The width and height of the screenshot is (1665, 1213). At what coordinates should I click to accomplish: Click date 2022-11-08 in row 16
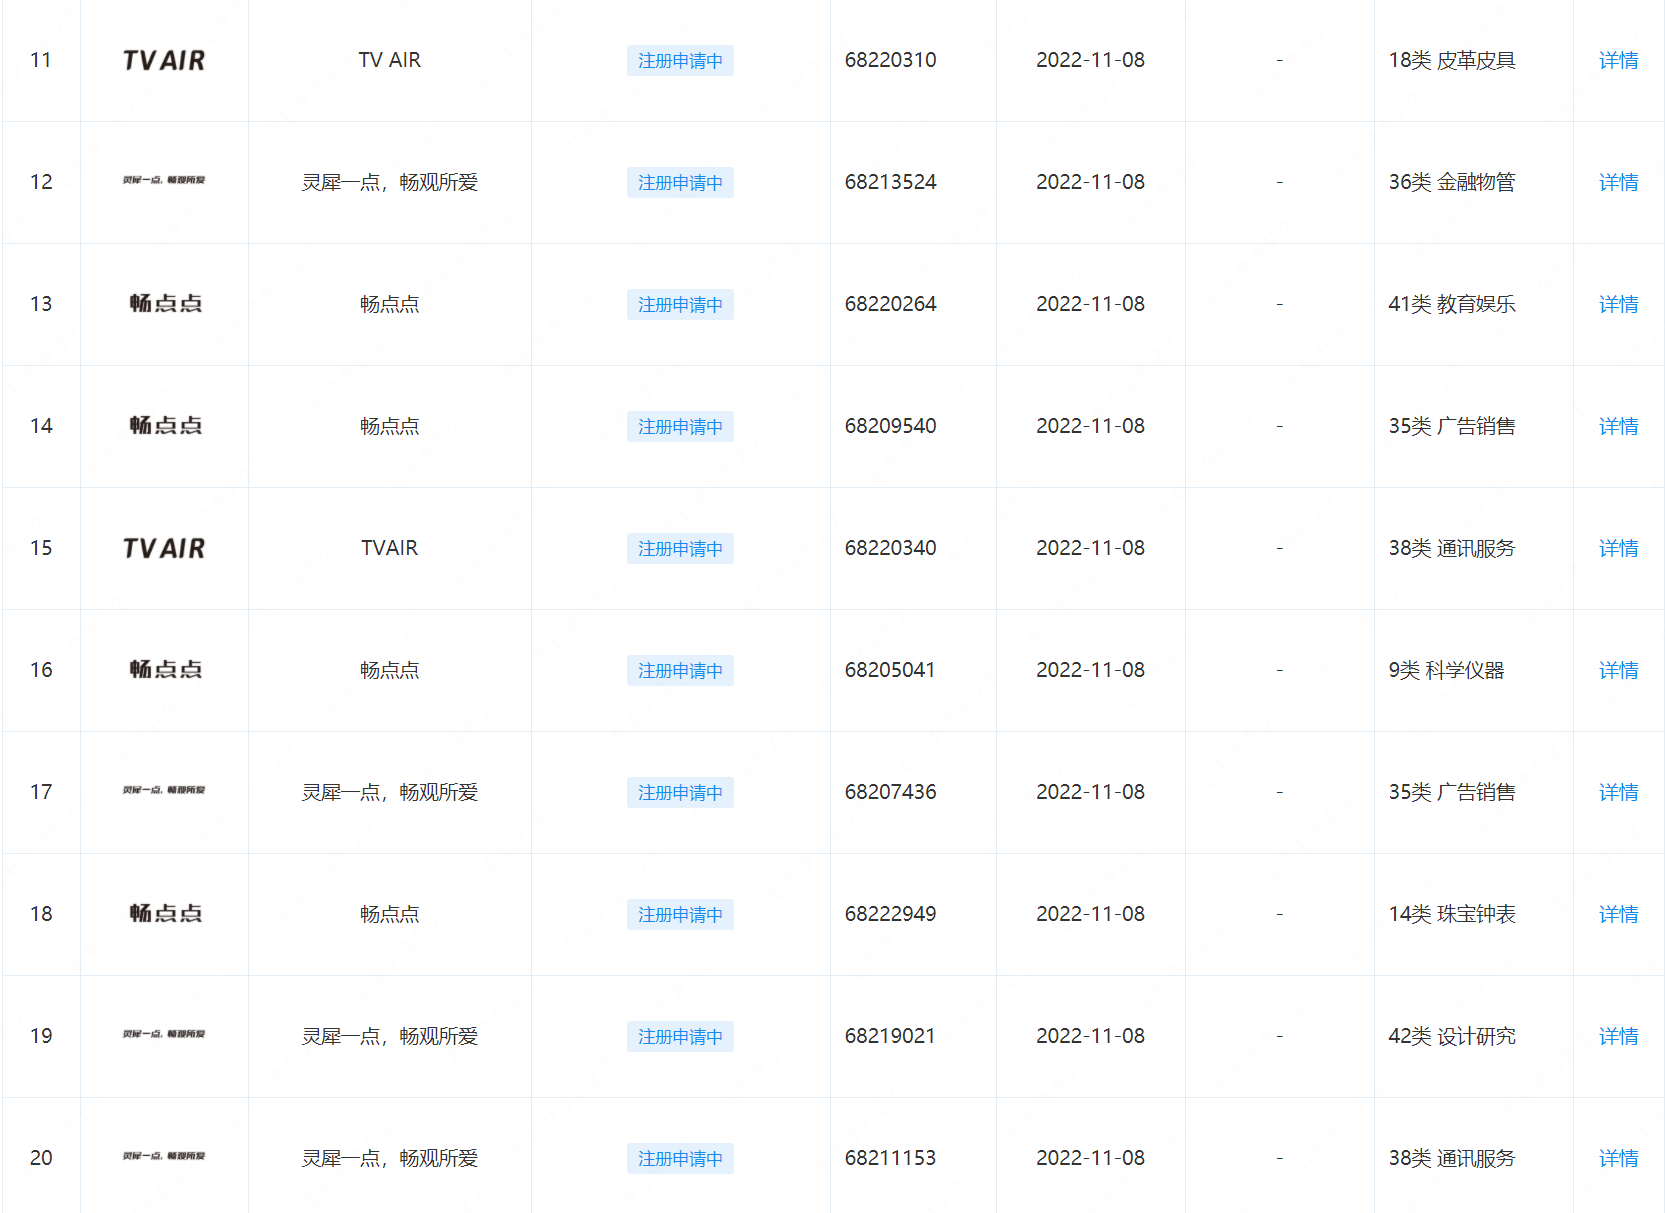tap(1090, 670)
